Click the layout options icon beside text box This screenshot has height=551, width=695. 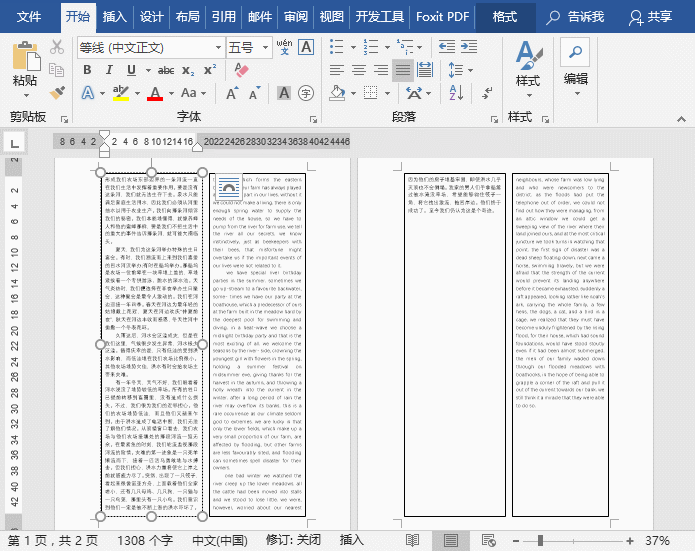[228, 187]
